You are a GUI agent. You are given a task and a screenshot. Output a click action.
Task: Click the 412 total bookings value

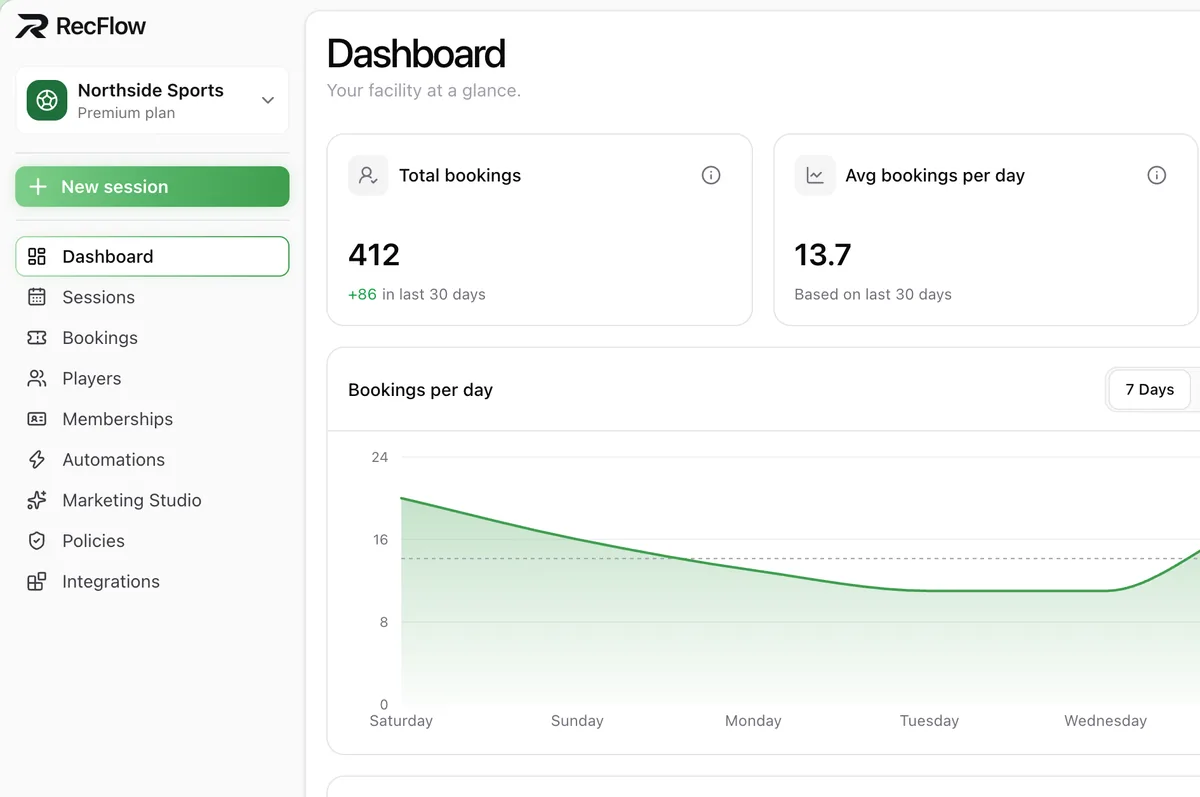point(374,255)
